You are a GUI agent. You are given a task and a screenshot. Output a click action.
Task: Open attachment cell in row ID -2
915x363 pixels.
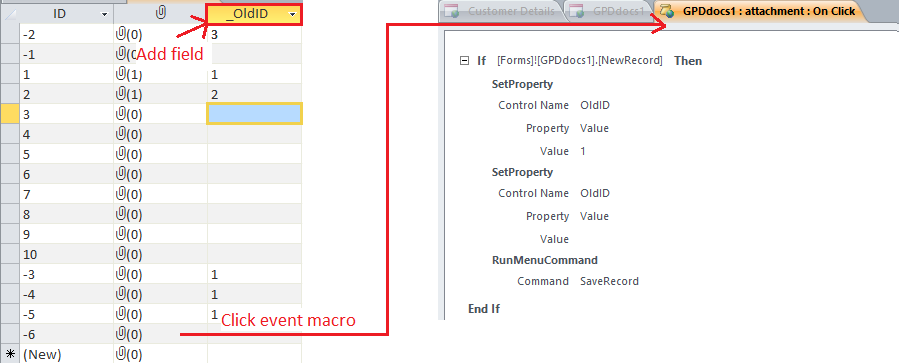(x=160, y=34)
